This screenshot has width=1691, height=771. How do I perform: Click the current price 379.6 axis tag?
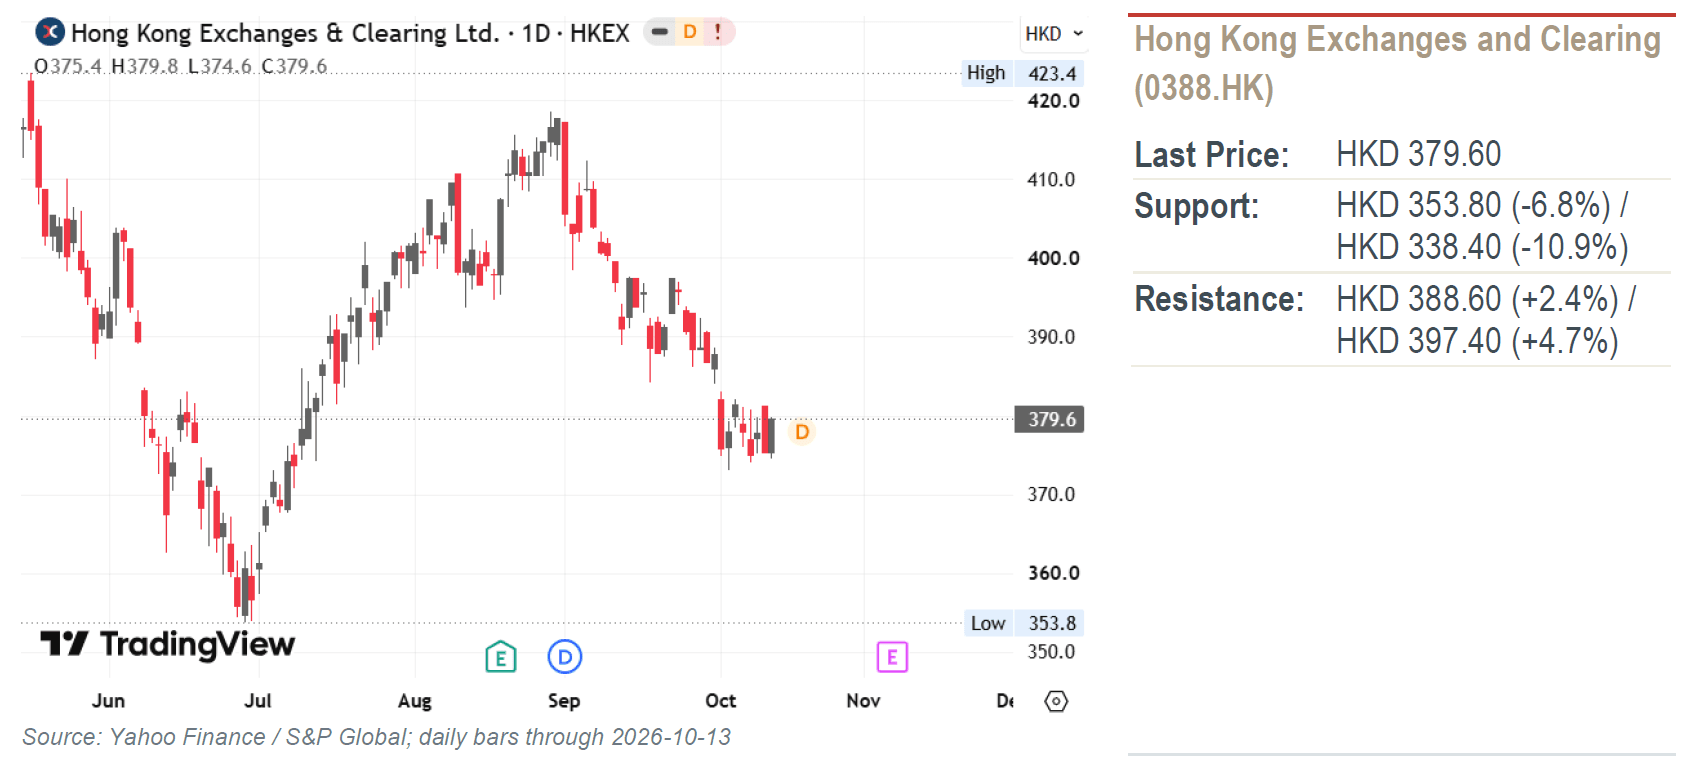coord(1050,419)
